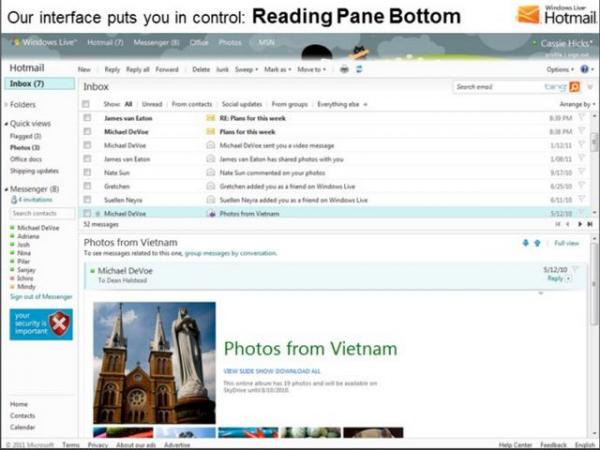Jump to the last page of messages

coord(590,224)
